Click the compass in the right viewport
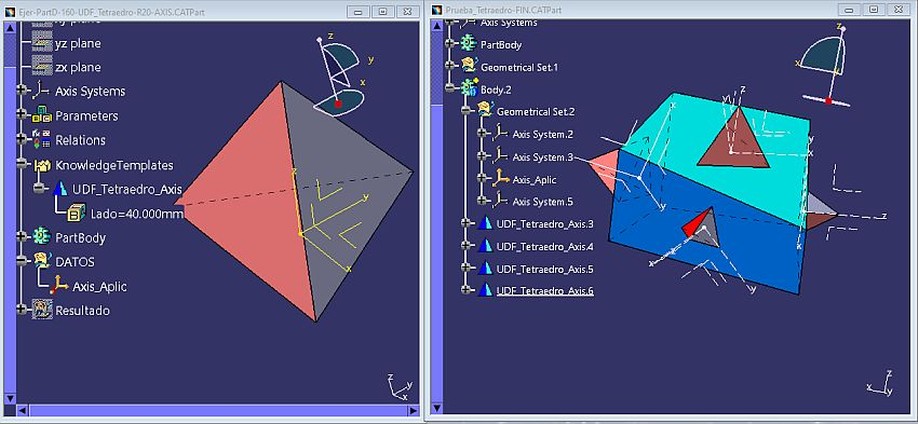Viewport: 918px width, 424px height. pos(827,66)
